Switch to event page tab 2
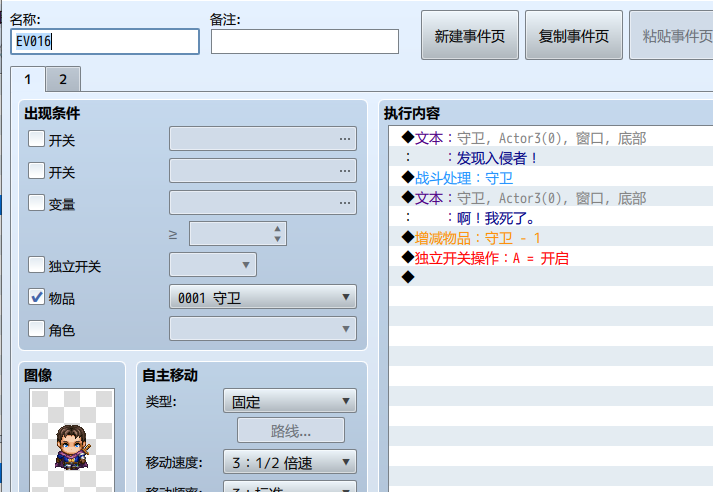The height and width of the screenshot is (492, 713). click(x=63, y=79)
